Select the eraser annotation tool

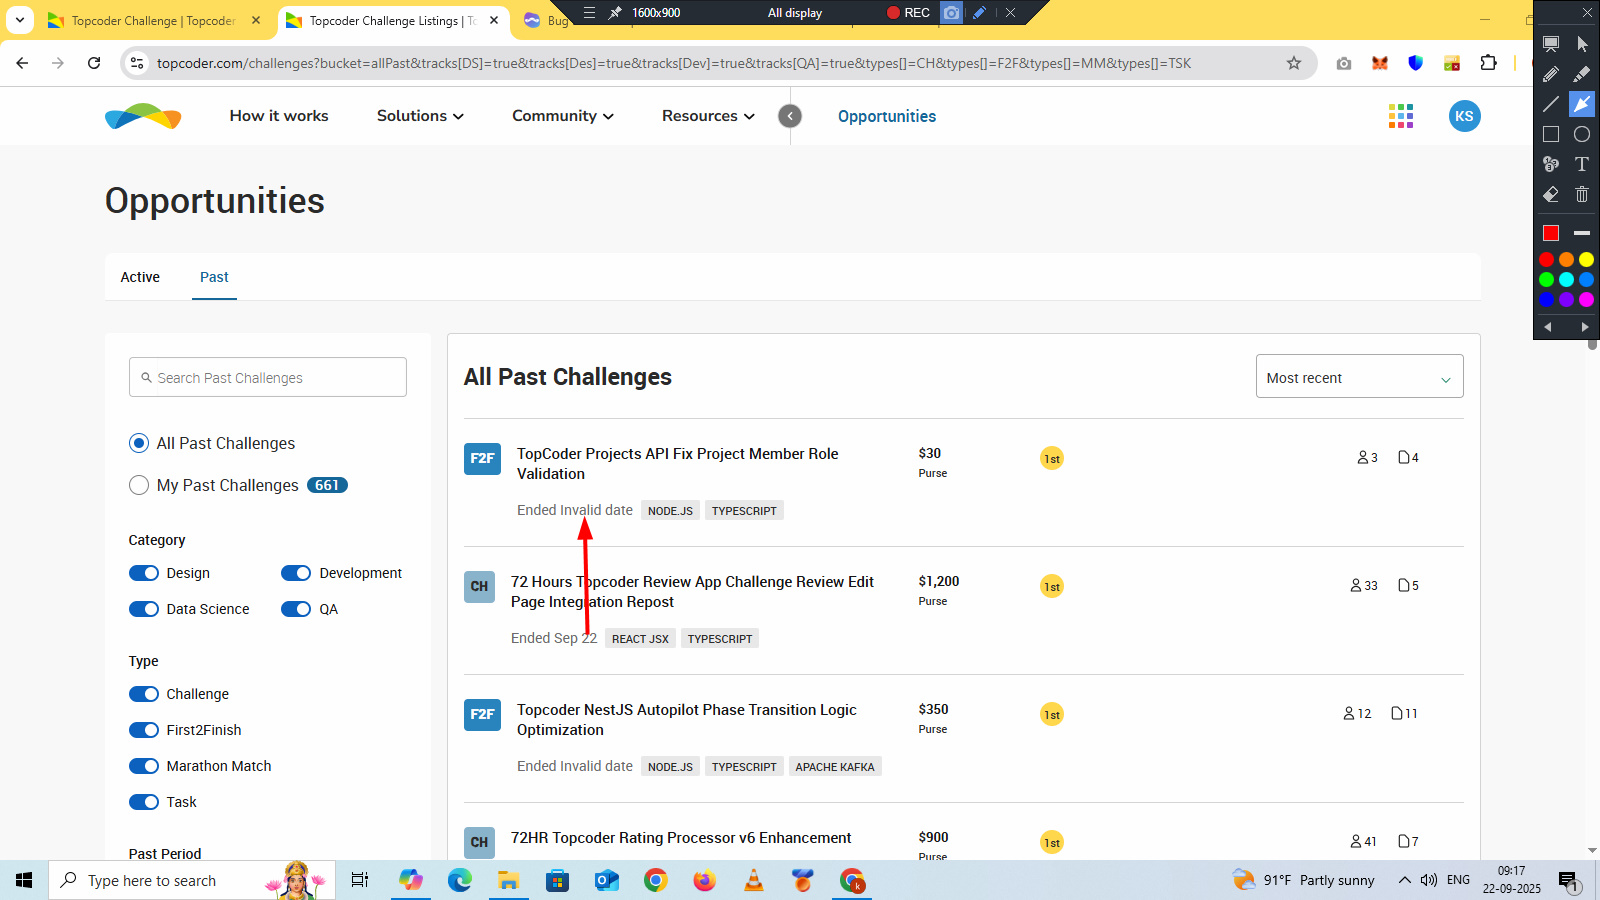[x=1551, y=194]
